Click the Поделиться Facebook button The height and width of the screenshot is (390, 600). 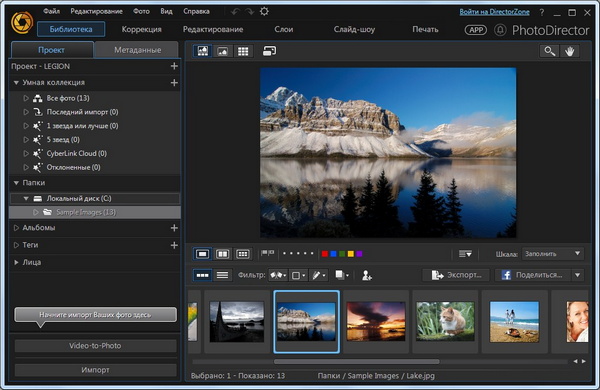pos(532,275)
